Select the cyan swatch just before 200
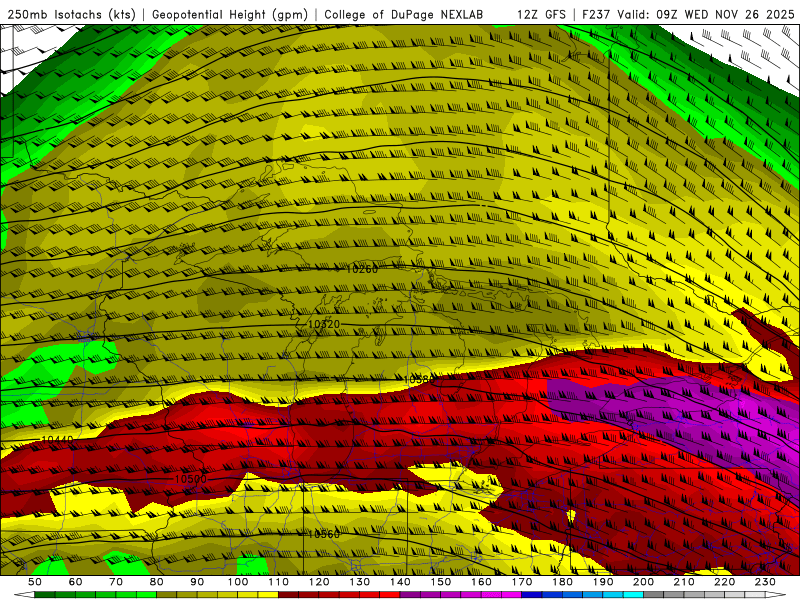The width and height of the screenshot is (800, 600). 633,594
